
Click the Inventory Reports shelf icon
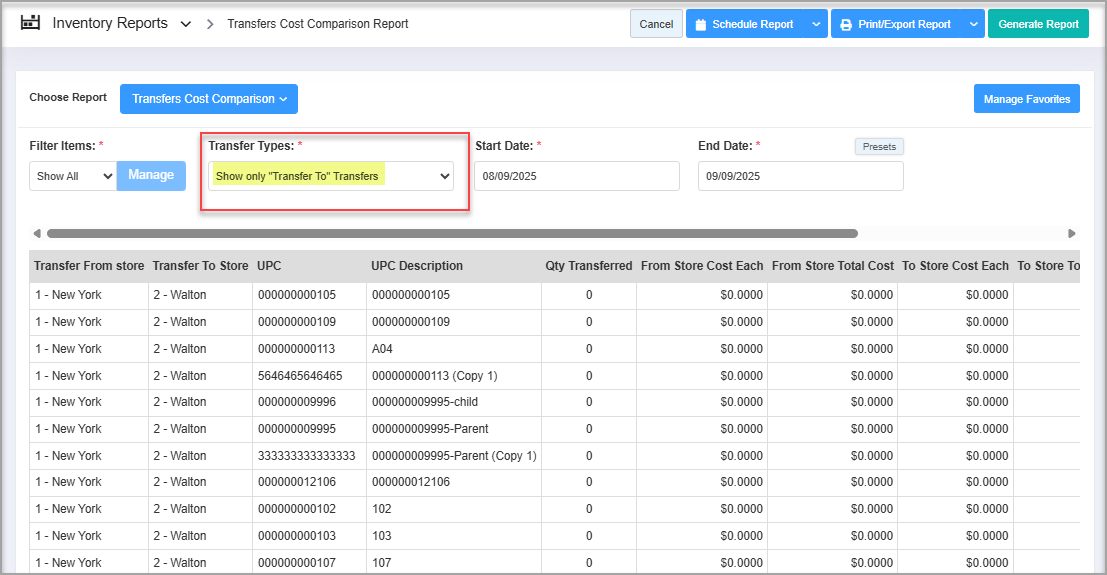click(x=30, y=23)
